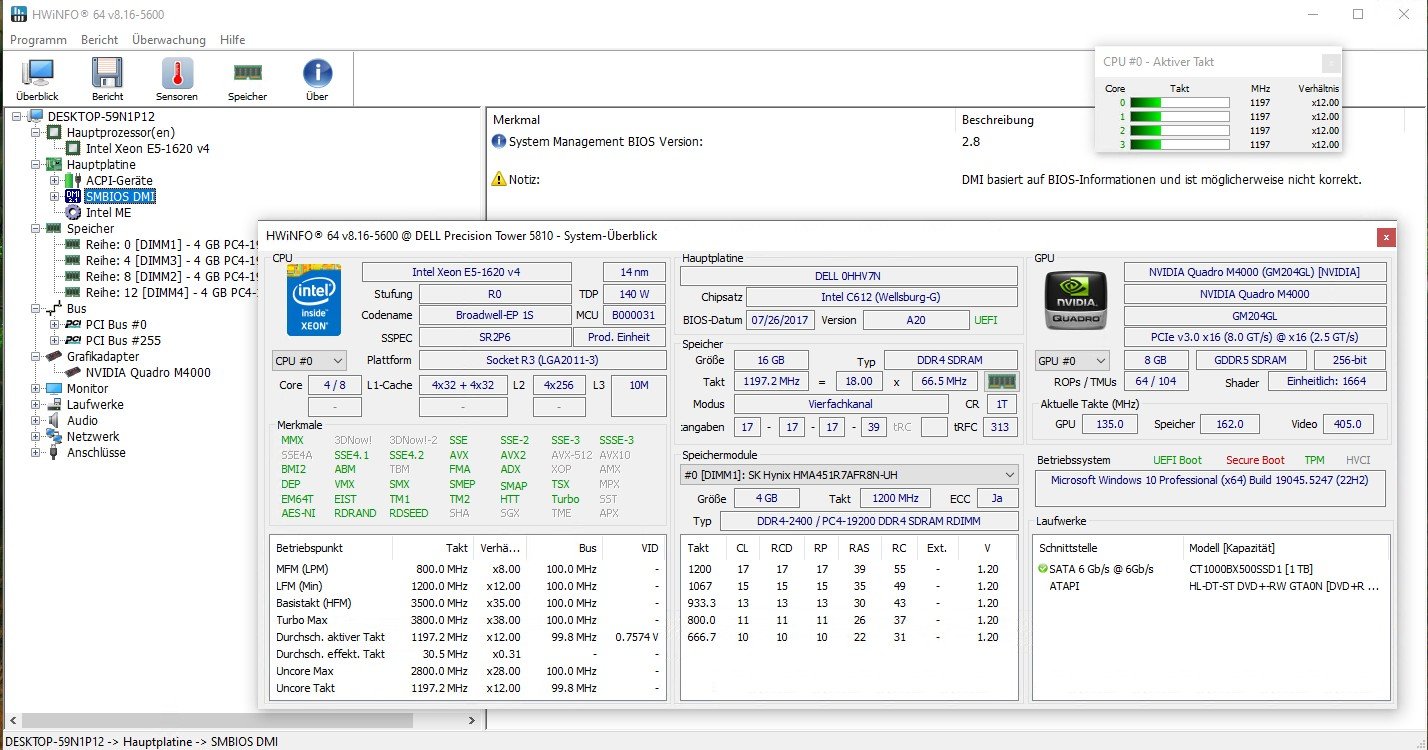
Task: Select Intel ME in the tree
Action: tap(108, 213)
